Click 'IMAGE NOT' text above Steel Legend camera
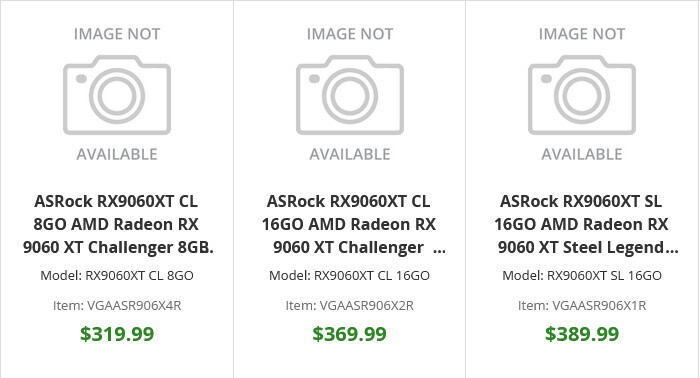This screenshot has height=378, width=700. click(582, 34)
